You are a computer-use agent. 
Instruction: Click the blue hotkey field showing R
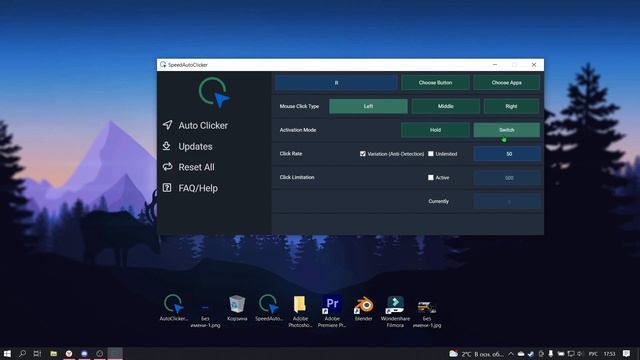tap(336, 82)
